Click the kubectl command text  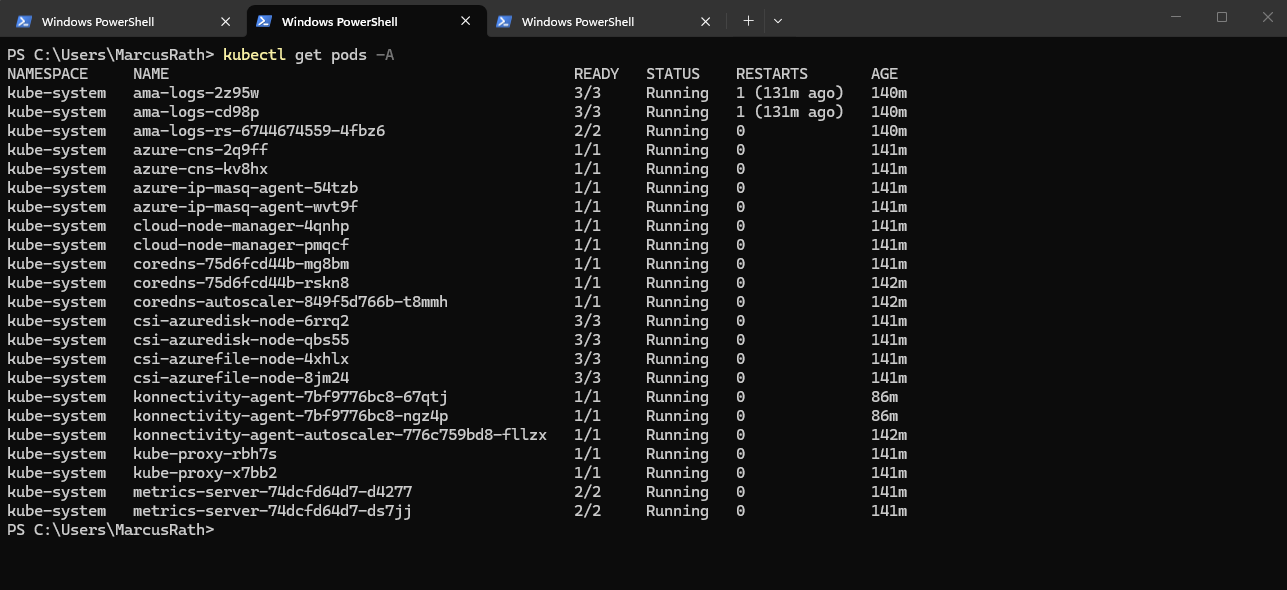click(254, 55)
